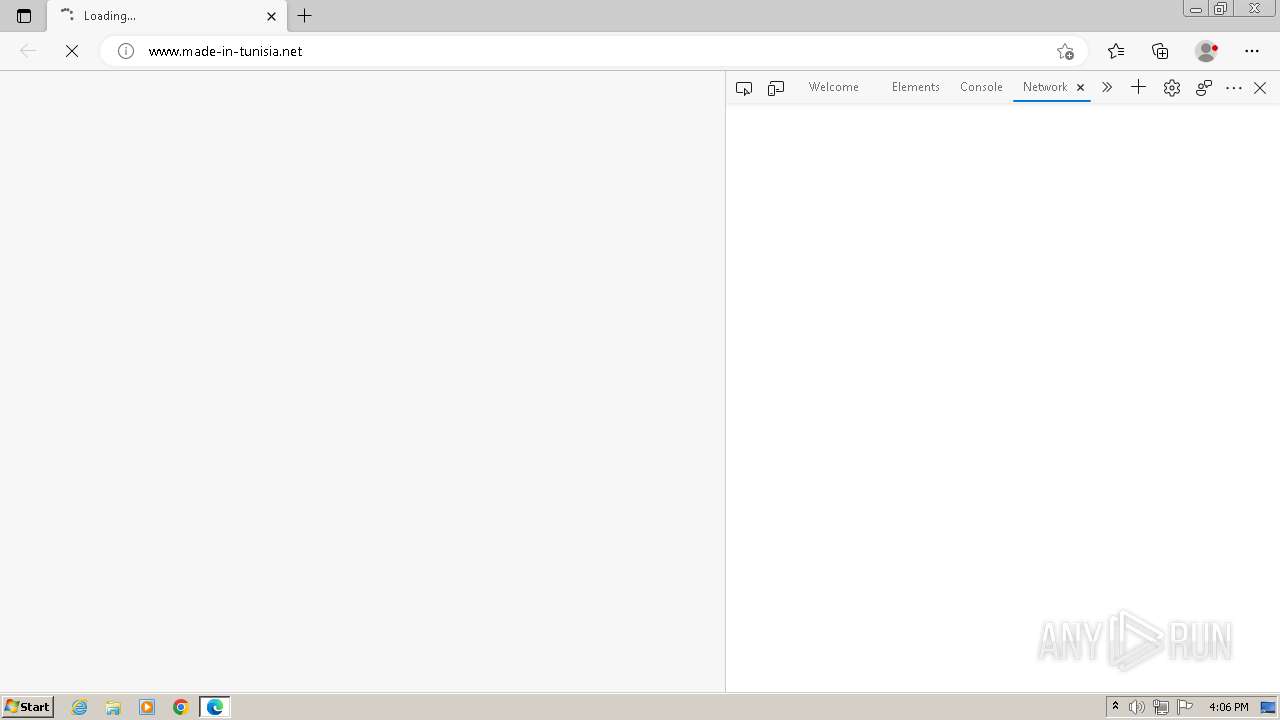The width and height of the screenshot is (1280, 720).
Task: Open DevTools feedback icon
Action: (1204, 88)
